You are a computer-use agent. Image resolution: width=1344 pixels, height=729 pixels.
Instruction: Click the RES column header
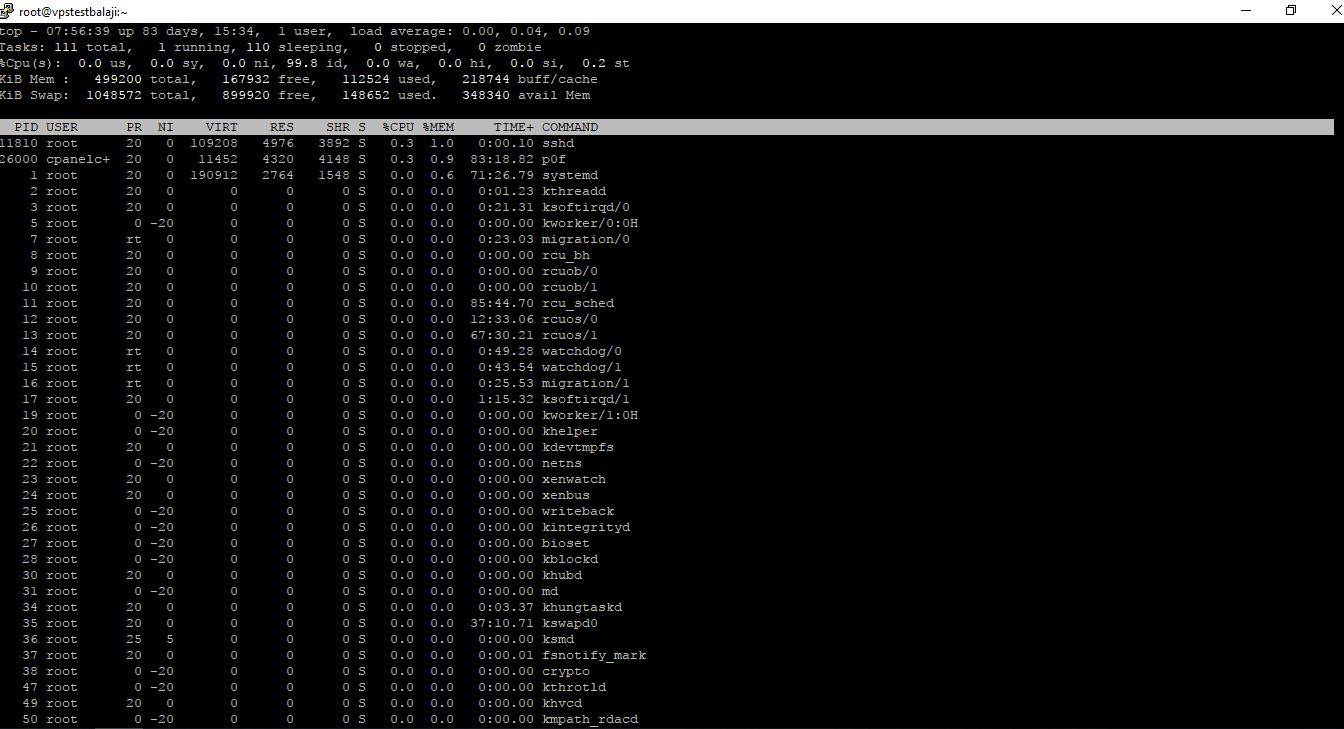(282, 127)
